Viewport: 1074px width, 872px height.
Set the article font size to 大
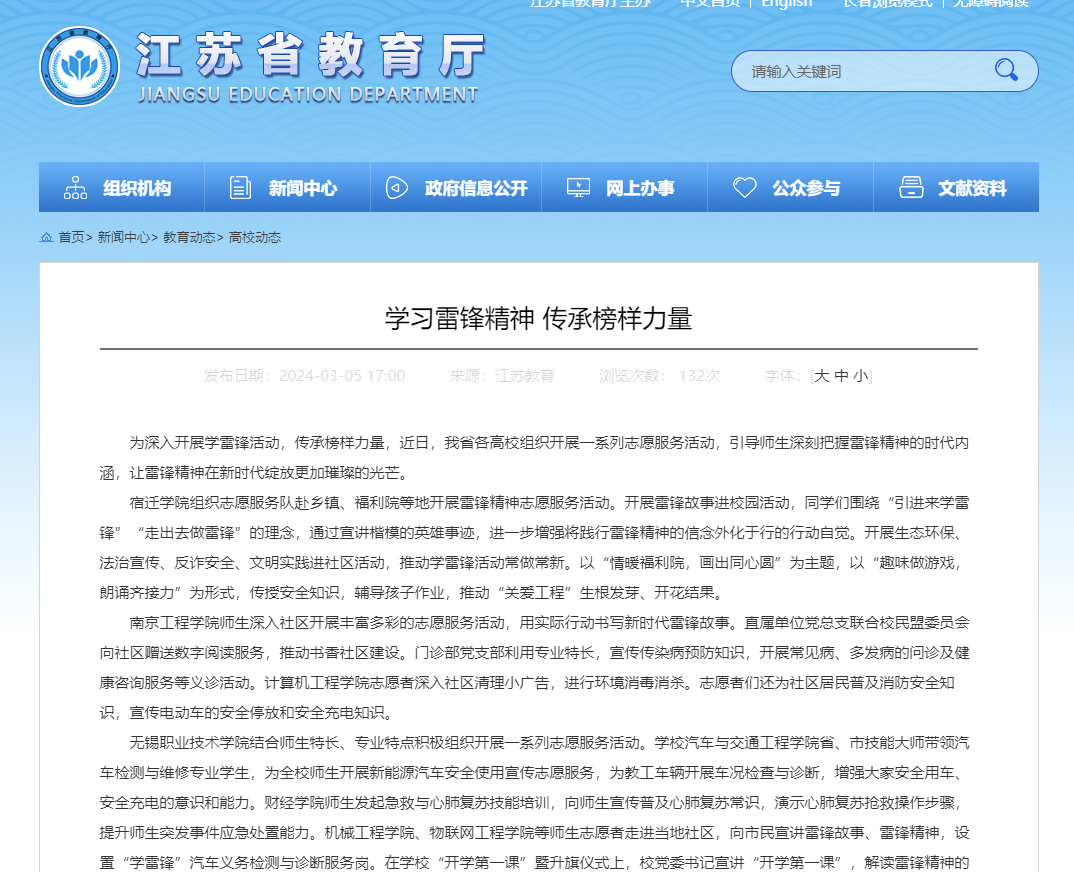821,376
